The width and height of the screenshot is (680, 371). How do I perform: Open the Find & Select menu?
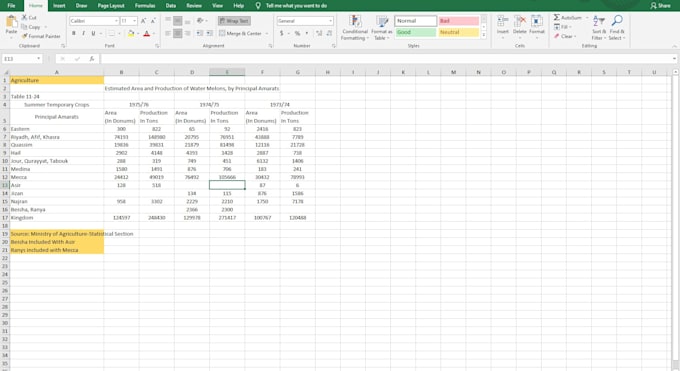[x=617, y=28]
